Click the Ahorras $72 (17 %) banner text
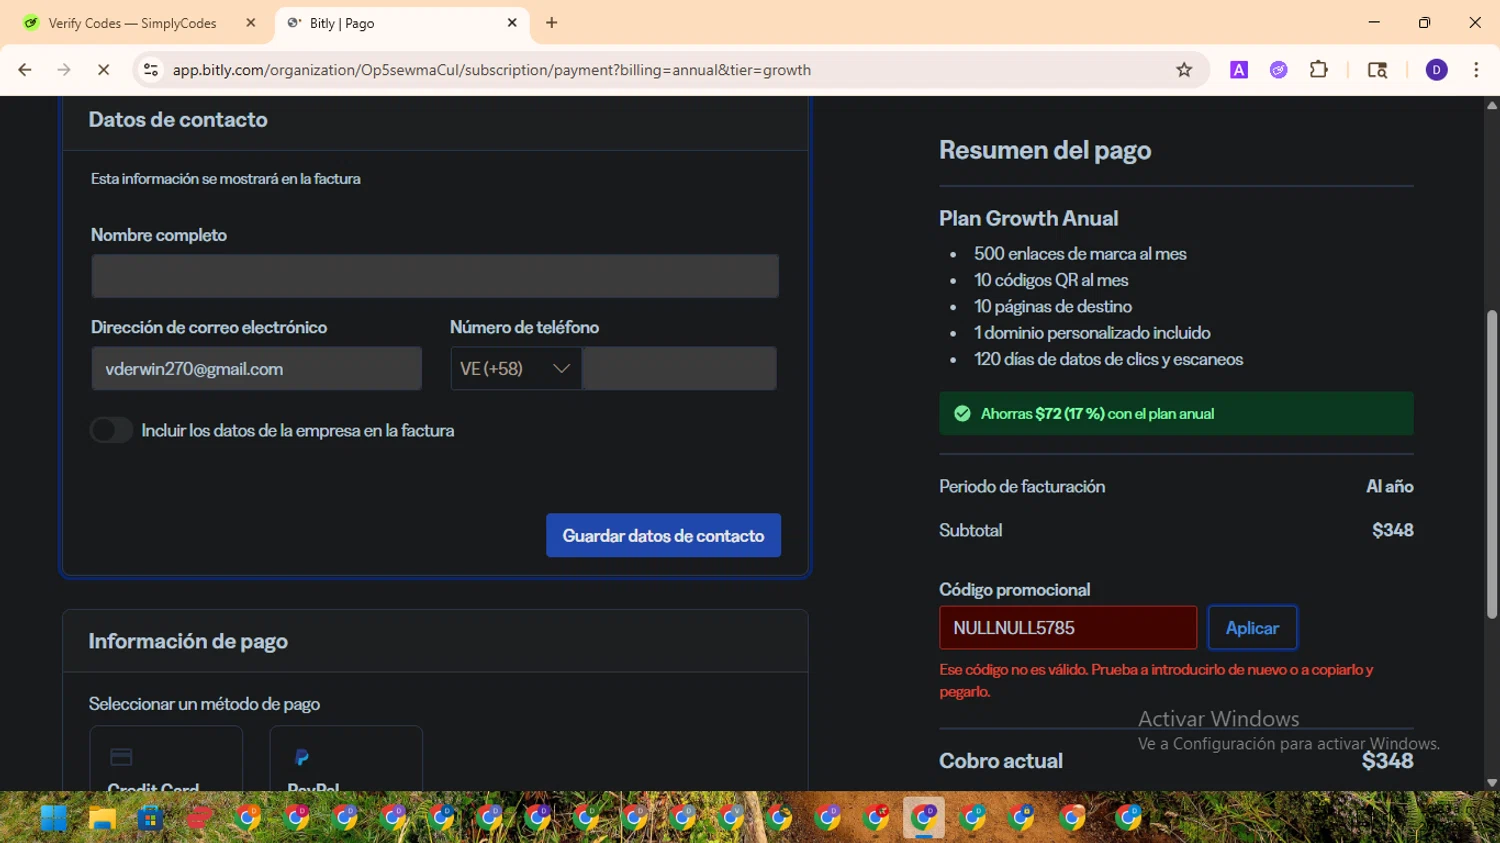 [x=1097, y=414]
